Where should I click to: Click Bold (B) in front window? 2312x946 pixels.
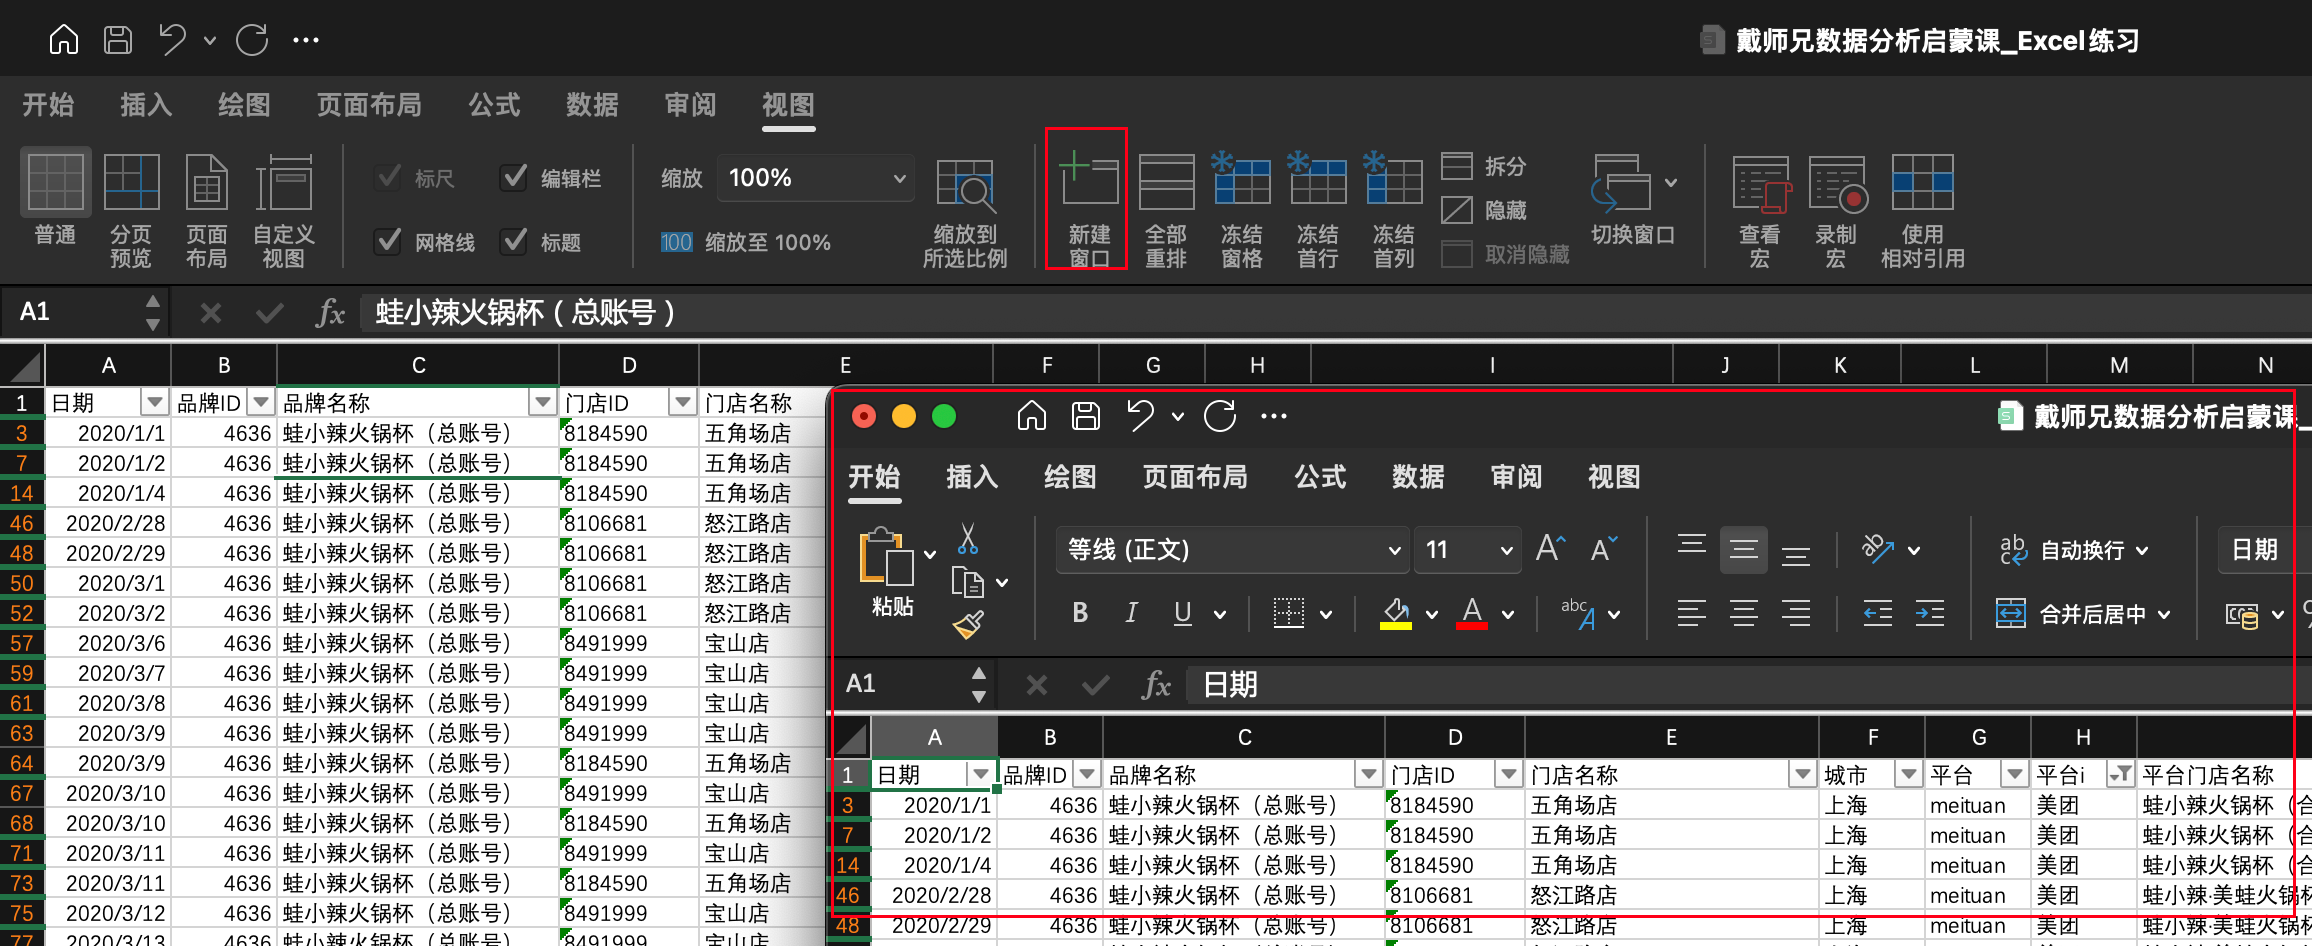pos(1080,613)
